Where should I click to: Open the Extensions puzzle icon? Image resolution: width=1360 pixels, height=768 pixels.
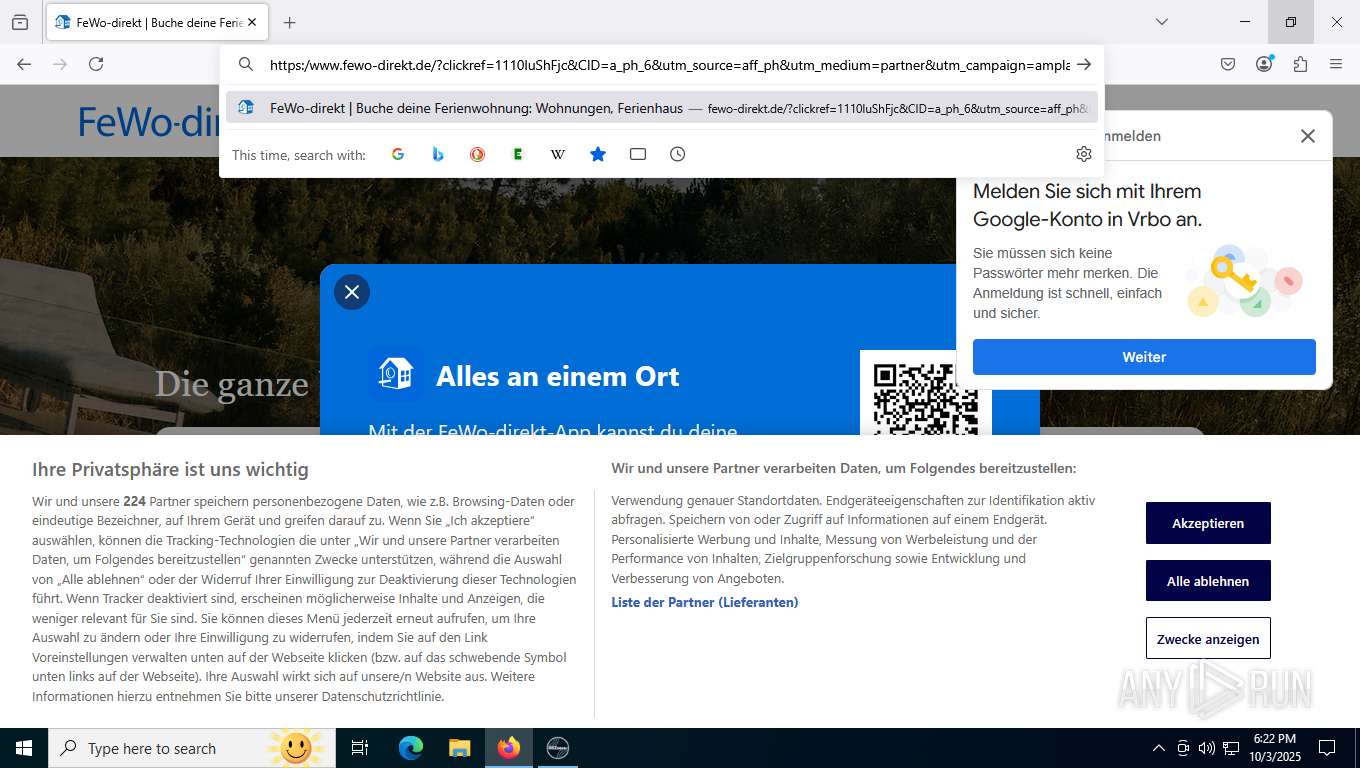coord(1300,64)
